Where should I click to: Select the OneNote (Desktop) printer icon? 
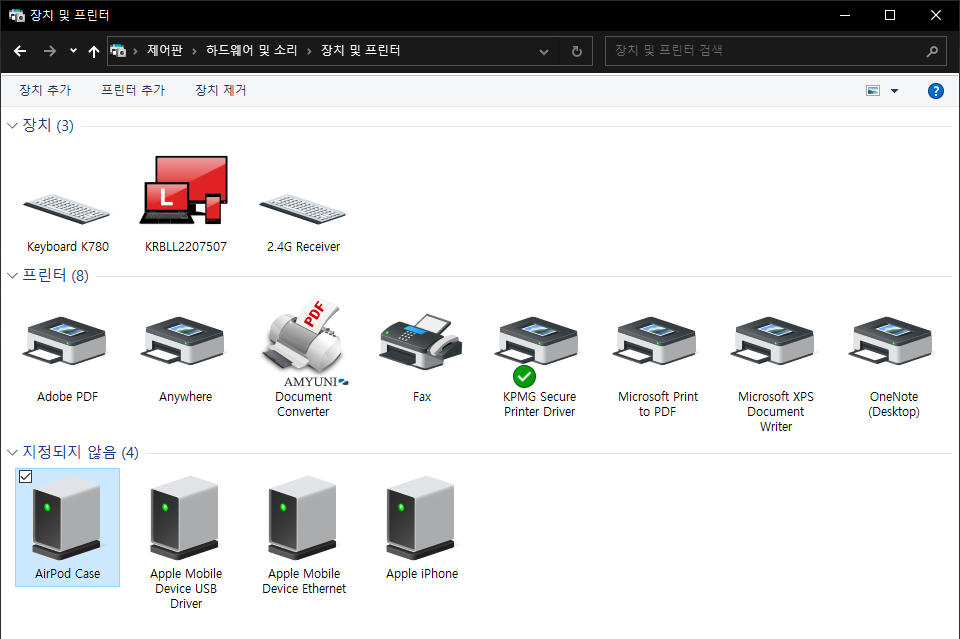[x=892, y=340]
